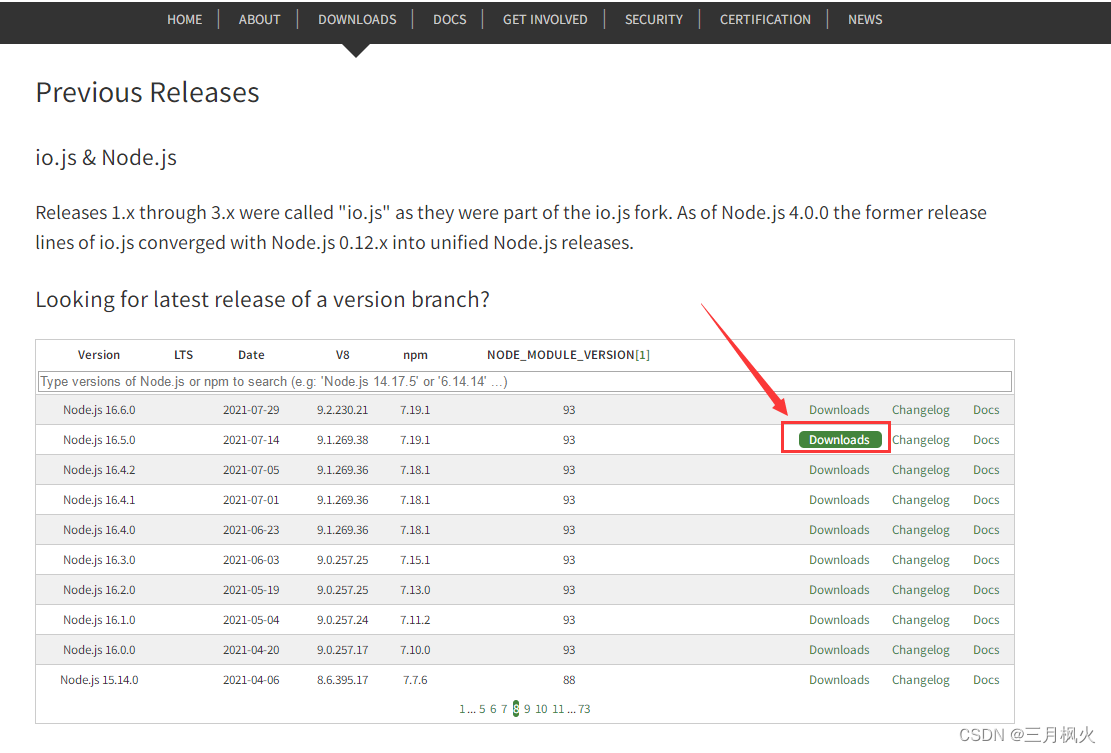Open Downloads for Node.js 16.3.0
Viewport: 1111px width, 753px height.
click(x=839, y=560)
